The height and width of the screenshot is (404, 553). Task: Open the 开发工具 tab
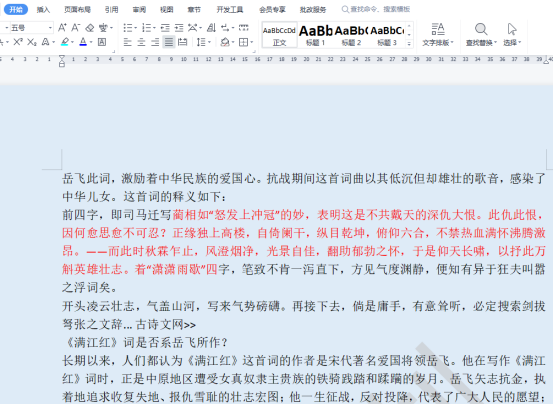tap(230, 10)
